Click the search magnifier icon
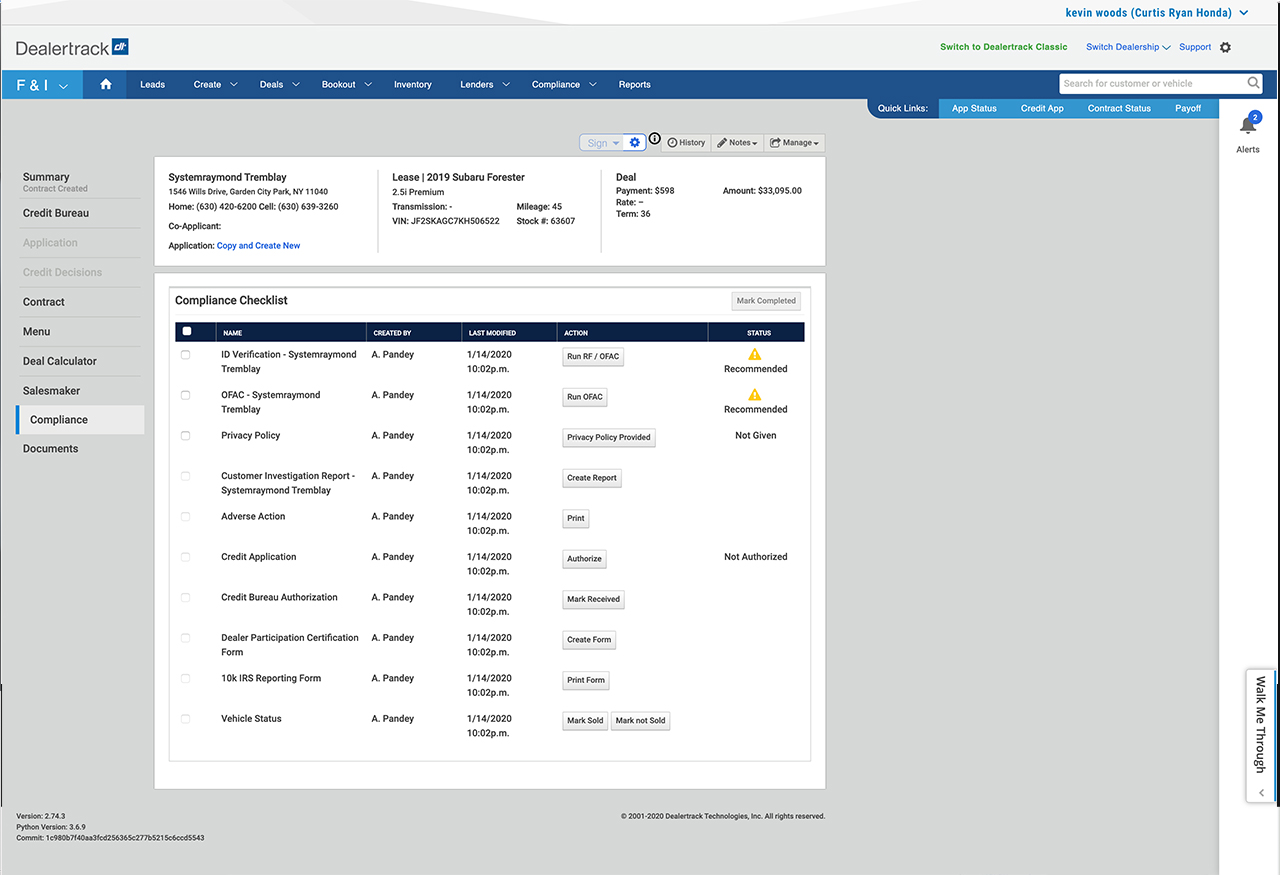 click(1253, 84)
